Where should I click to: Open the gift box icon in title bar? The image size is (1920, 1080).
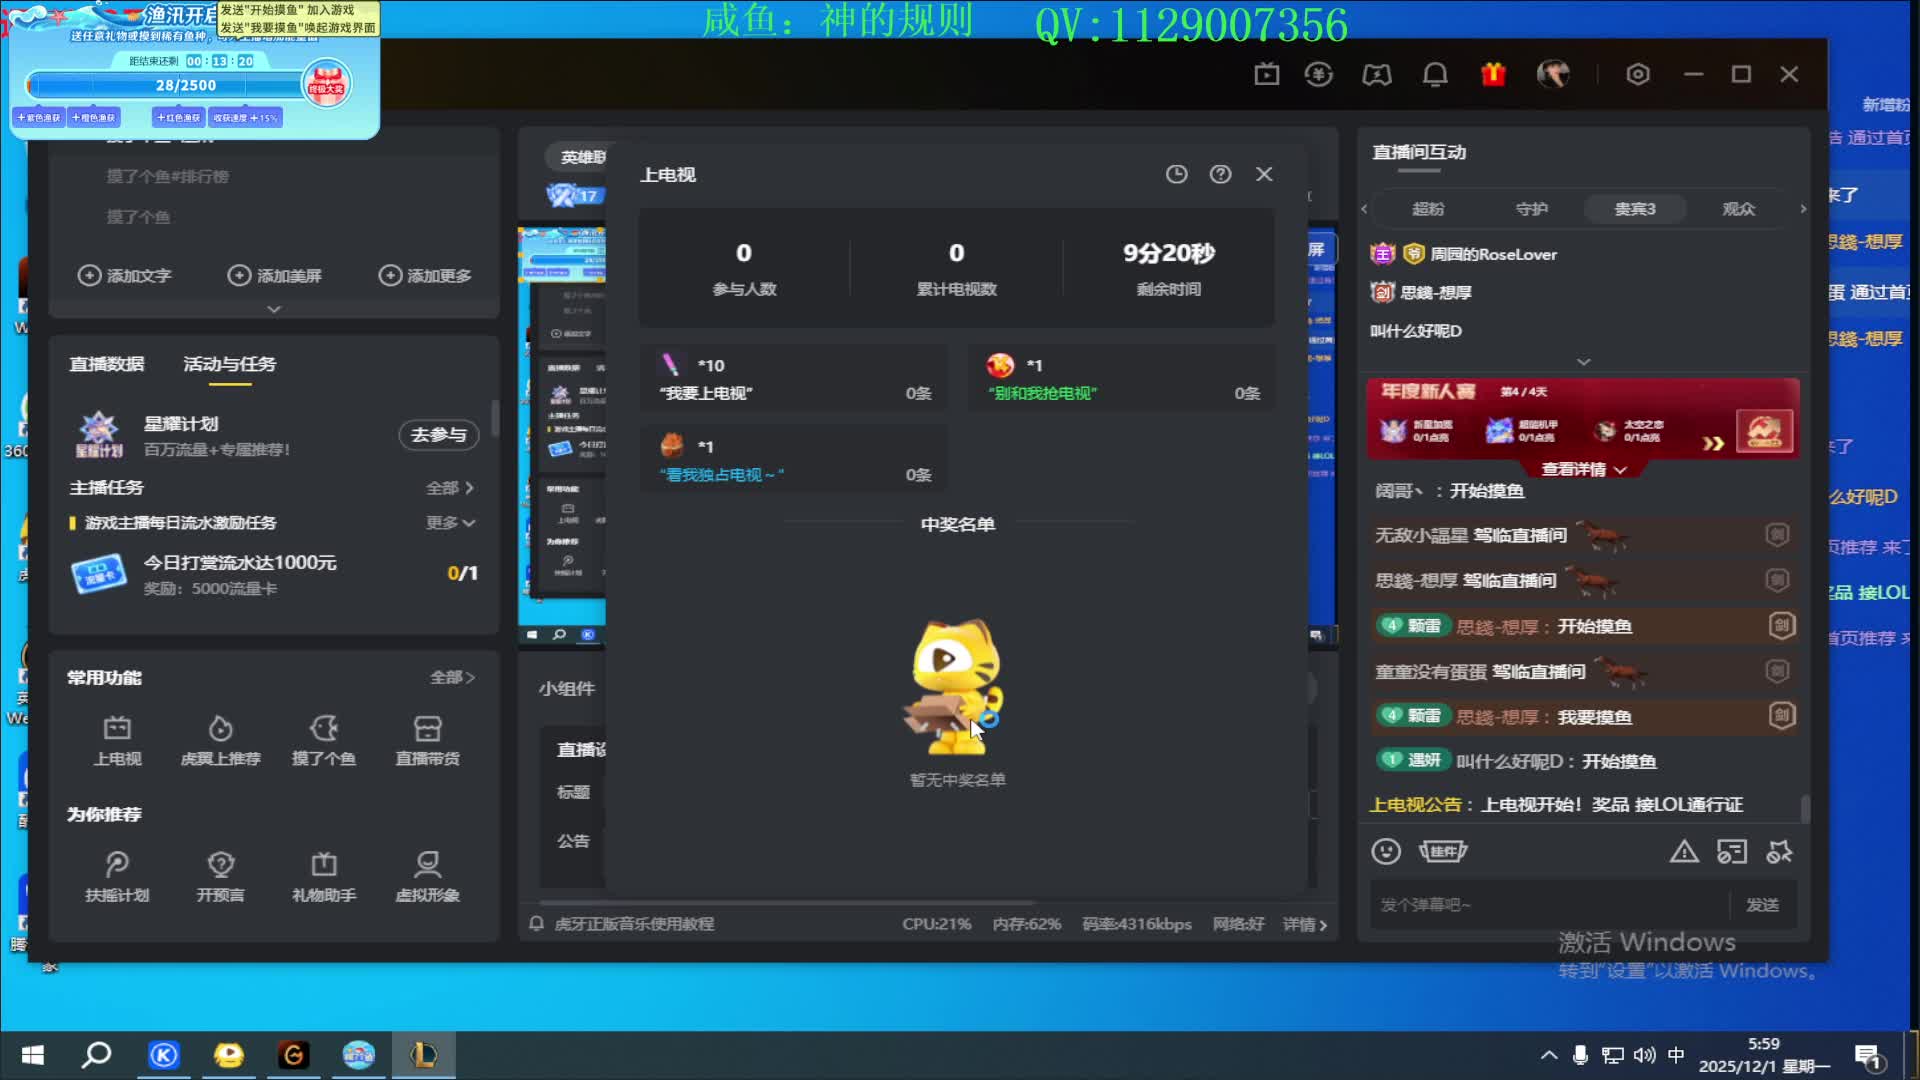pos(1492,74)
